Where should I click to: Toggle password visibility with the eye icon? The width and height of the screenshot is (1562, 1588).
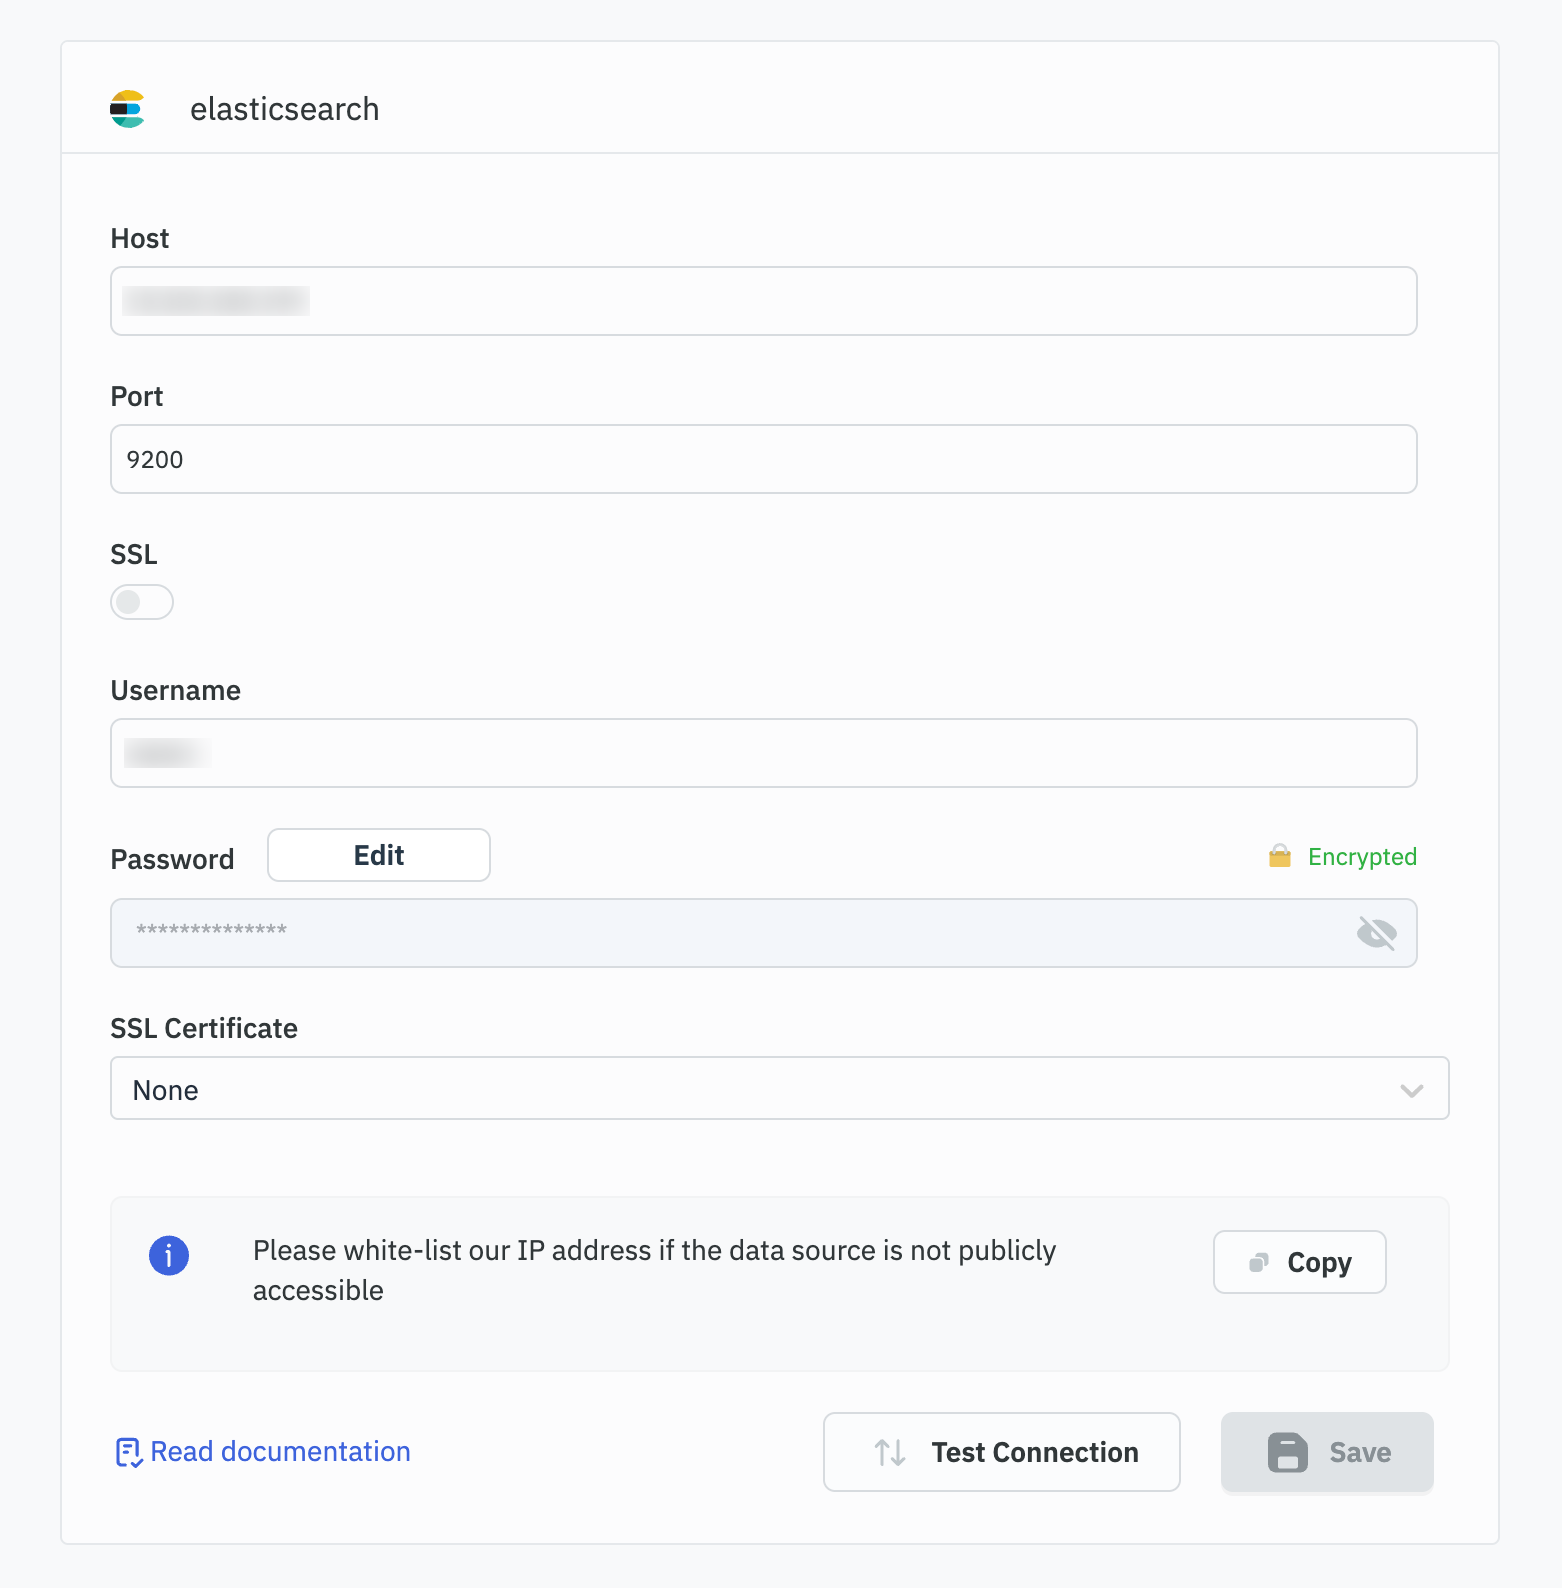pos(1376,933)
